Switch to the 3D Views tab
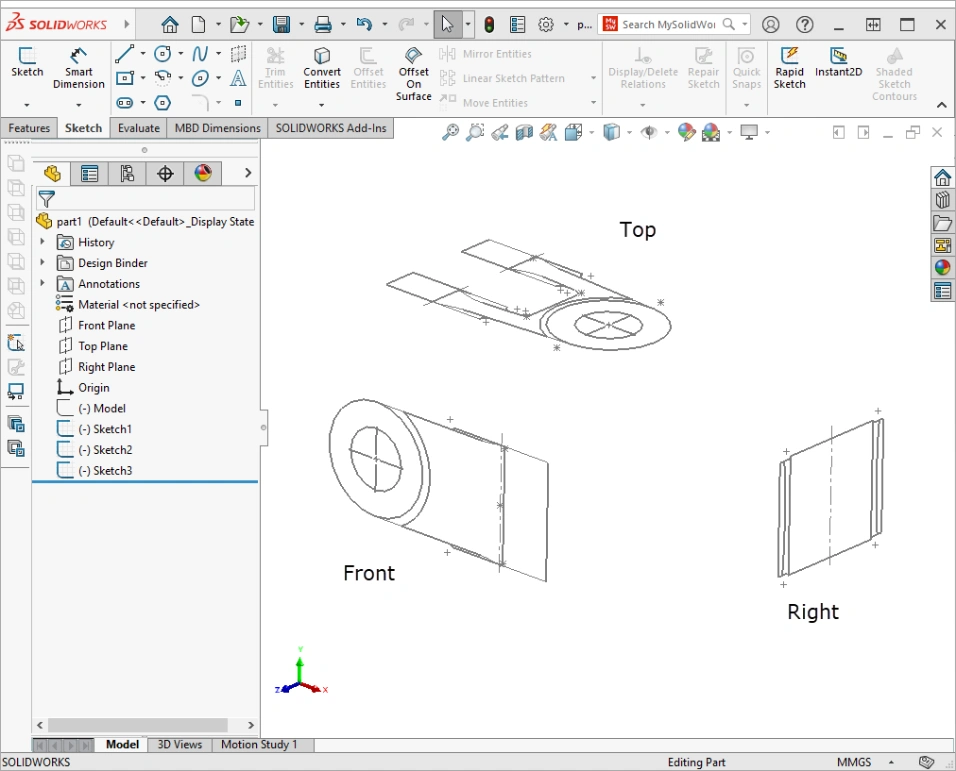Screen dimensions: 956x771 pos(179,744)
